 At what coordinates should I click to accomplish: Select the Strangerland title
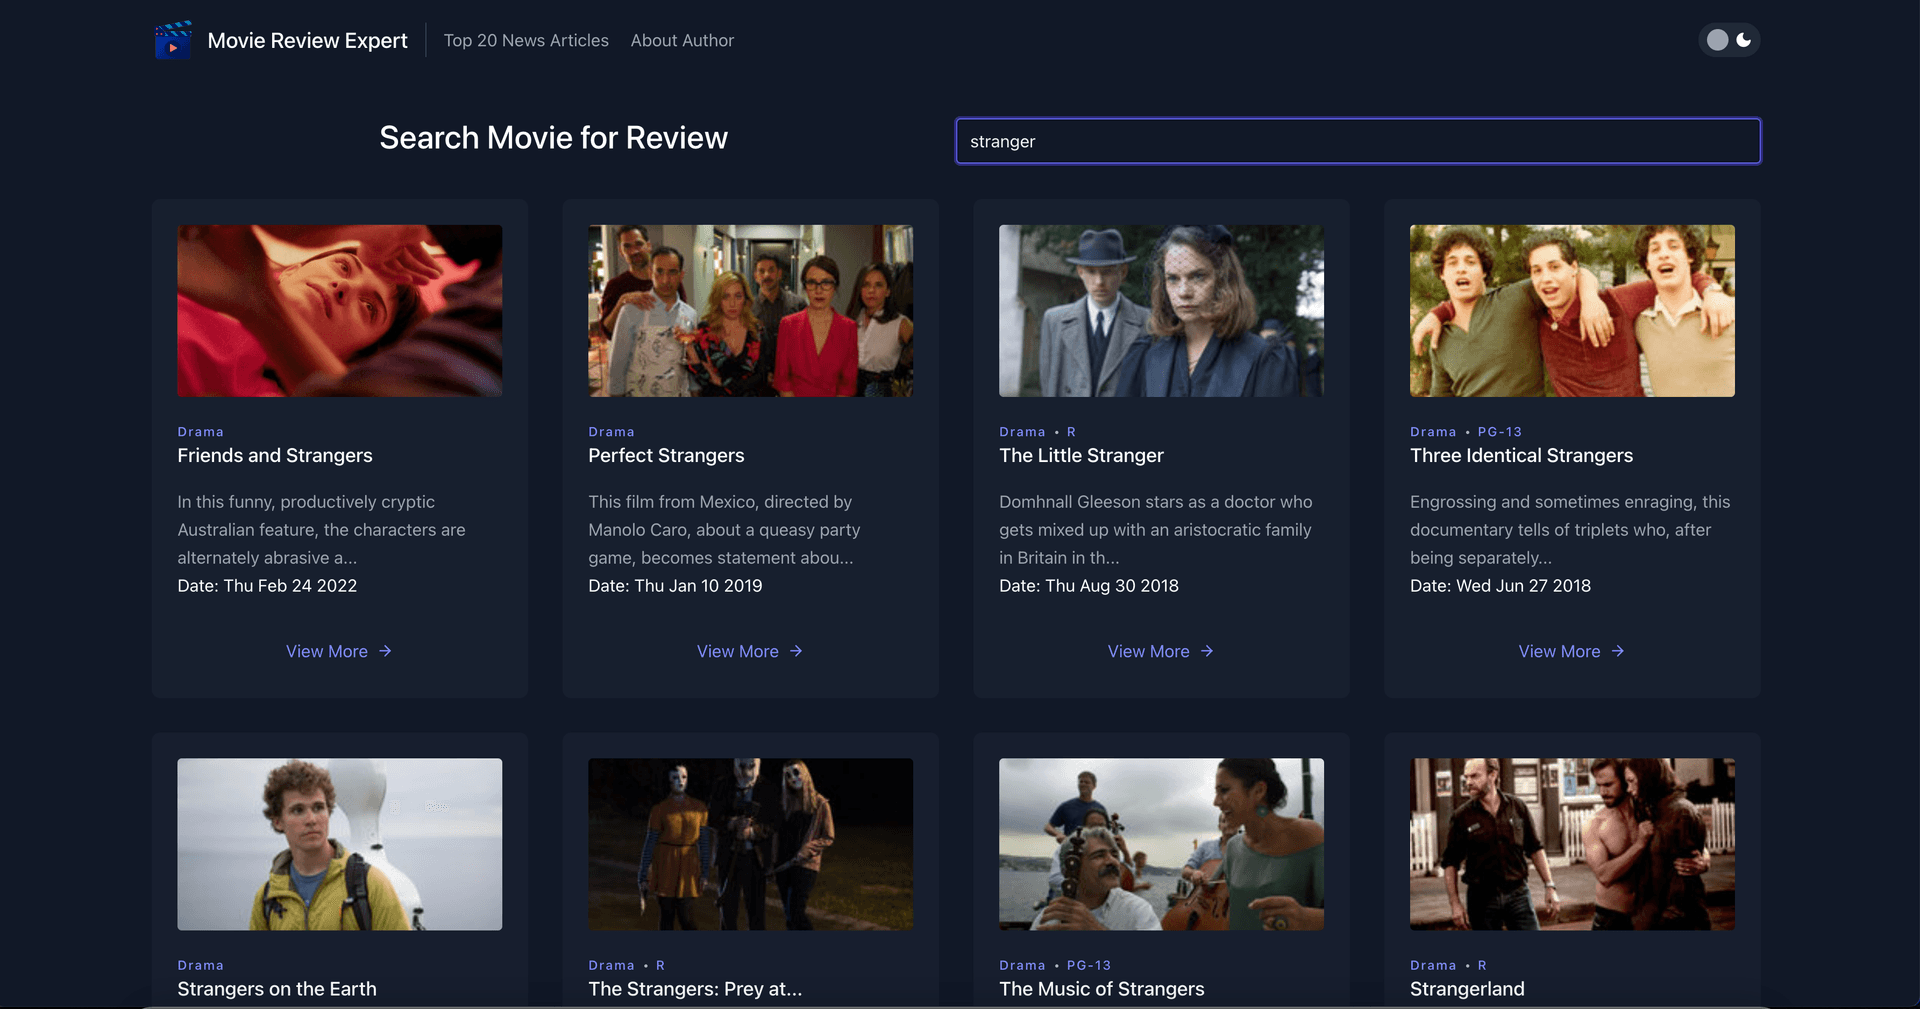tap(1467, 989)
